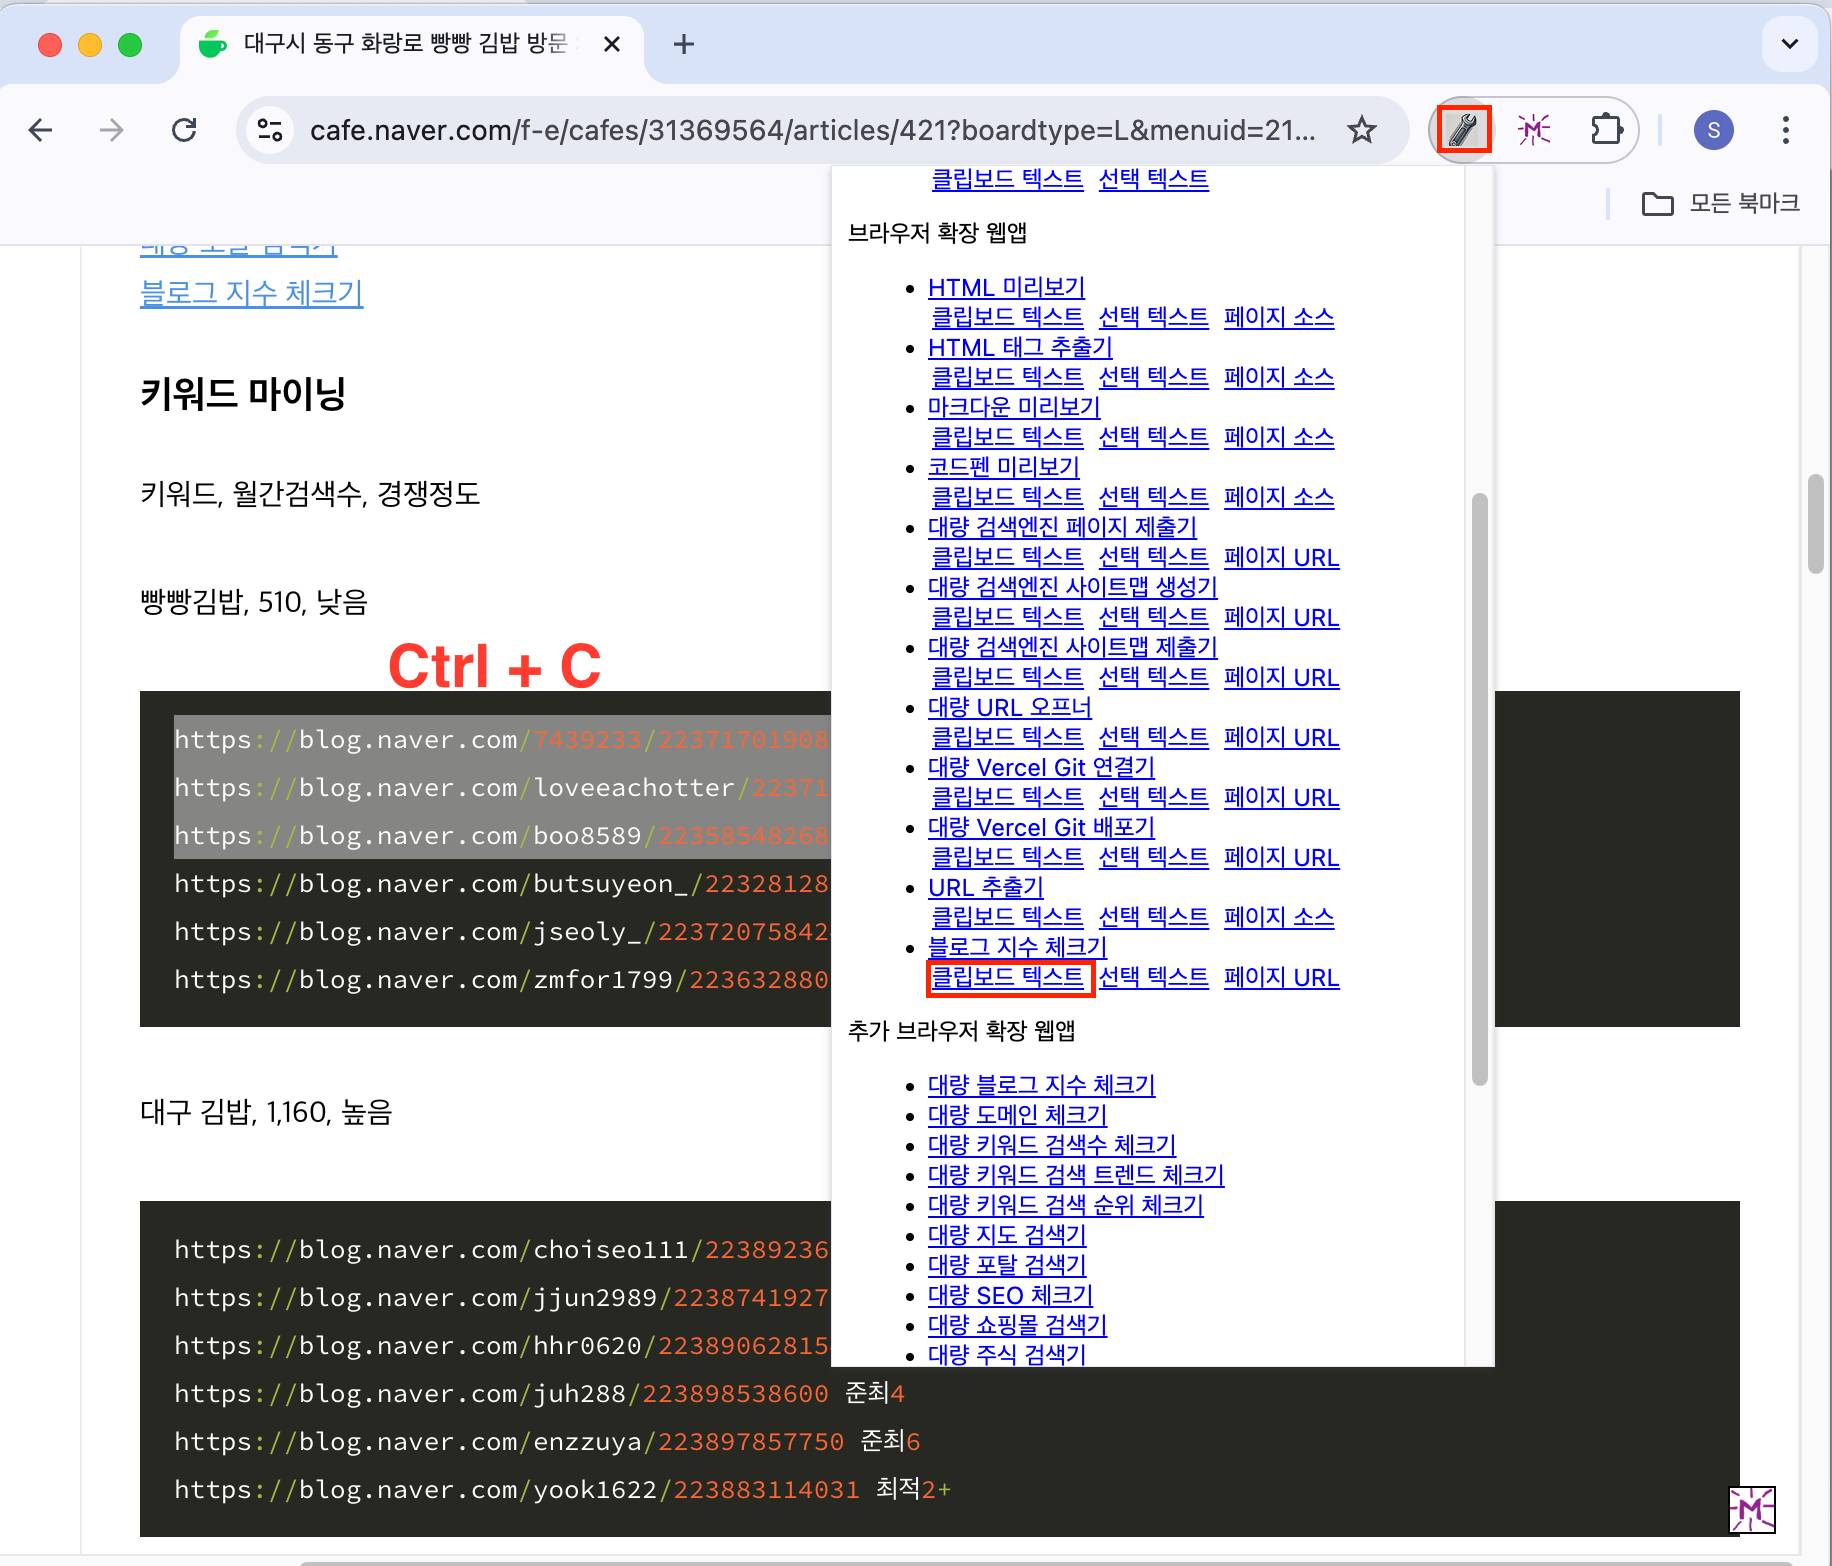Open the 대량 SEO 체크기 link
The height and width of the screenshot is (1566, 1832).
click(x=1010, y=1295)
